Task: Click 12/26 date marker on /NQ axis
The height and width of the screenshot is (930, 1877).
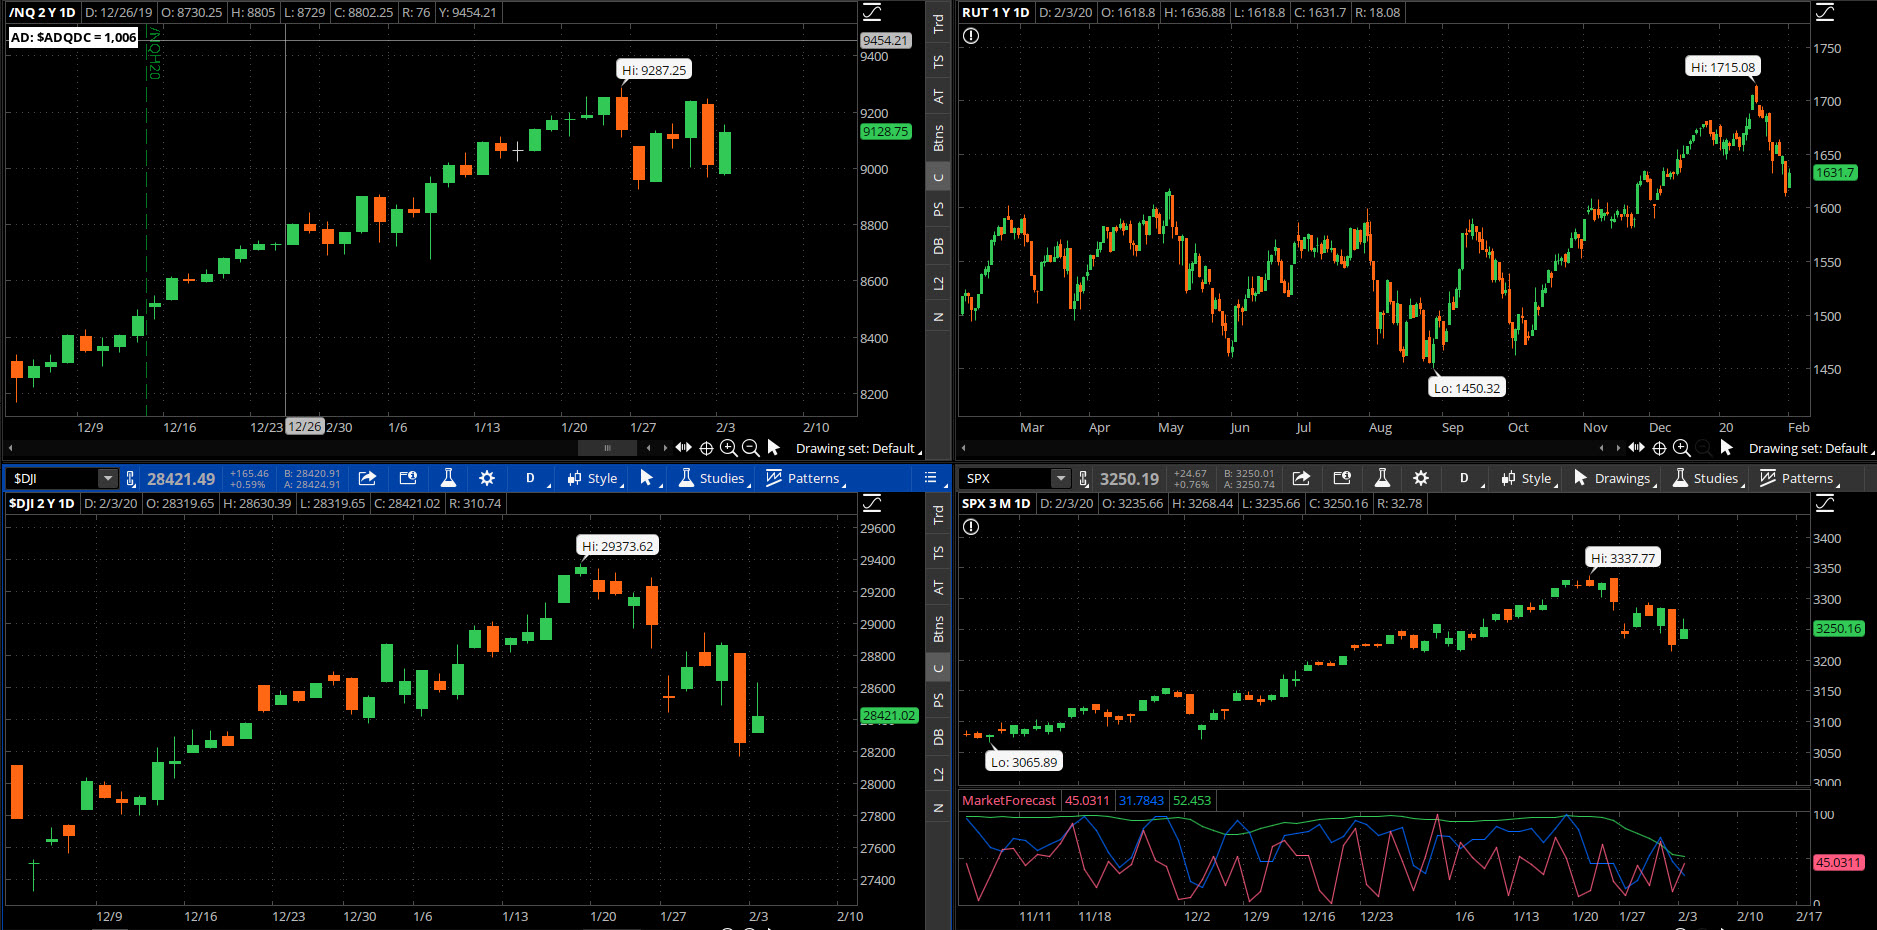Action: [305, 427]
